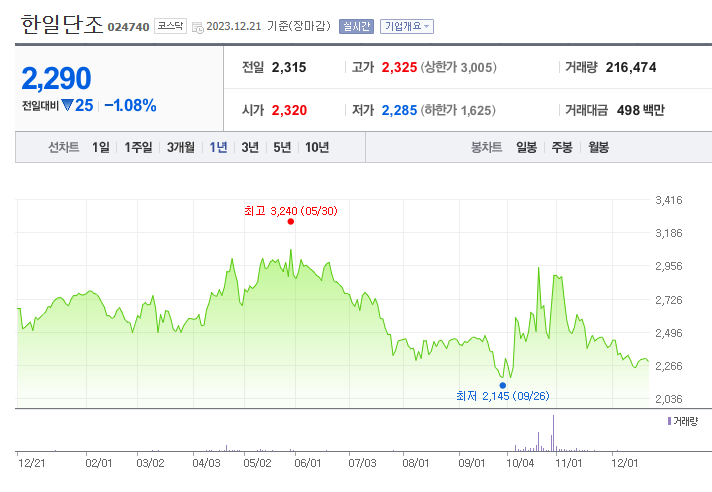Select the 1년 line chart tab

(x=218, y=147)
